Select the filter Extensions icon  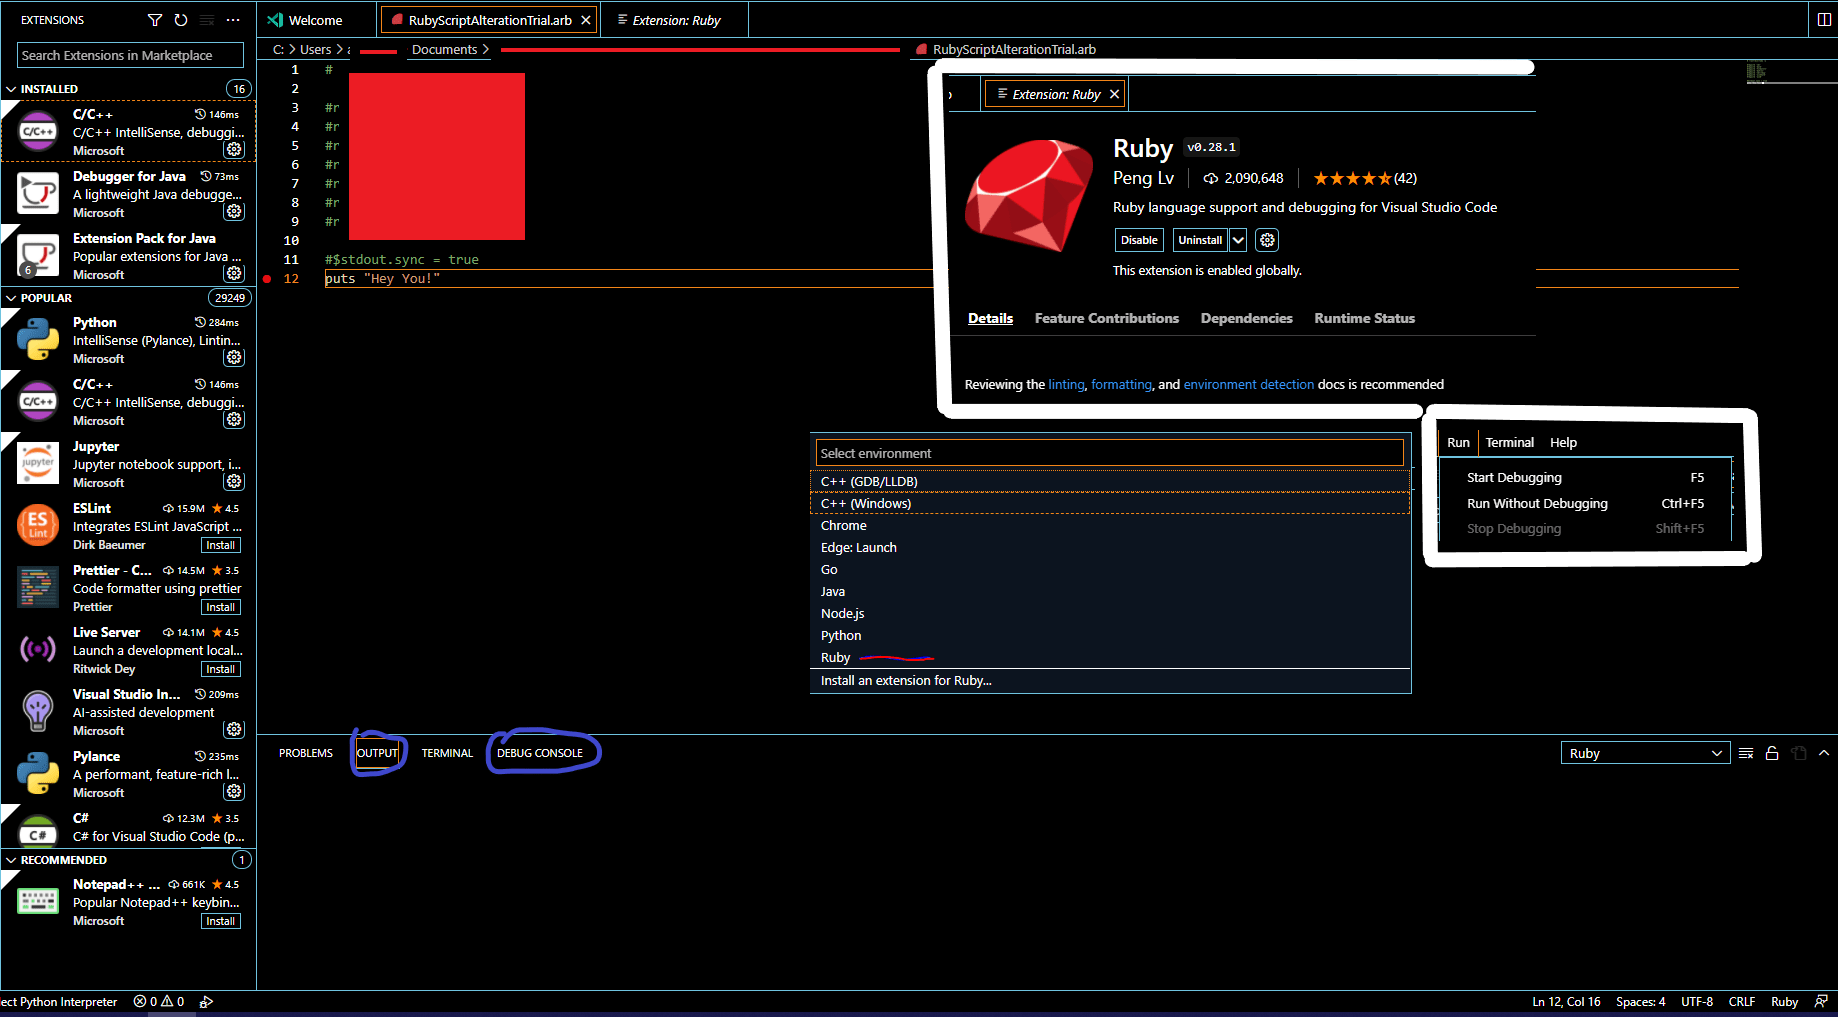(x=155, y=20)
